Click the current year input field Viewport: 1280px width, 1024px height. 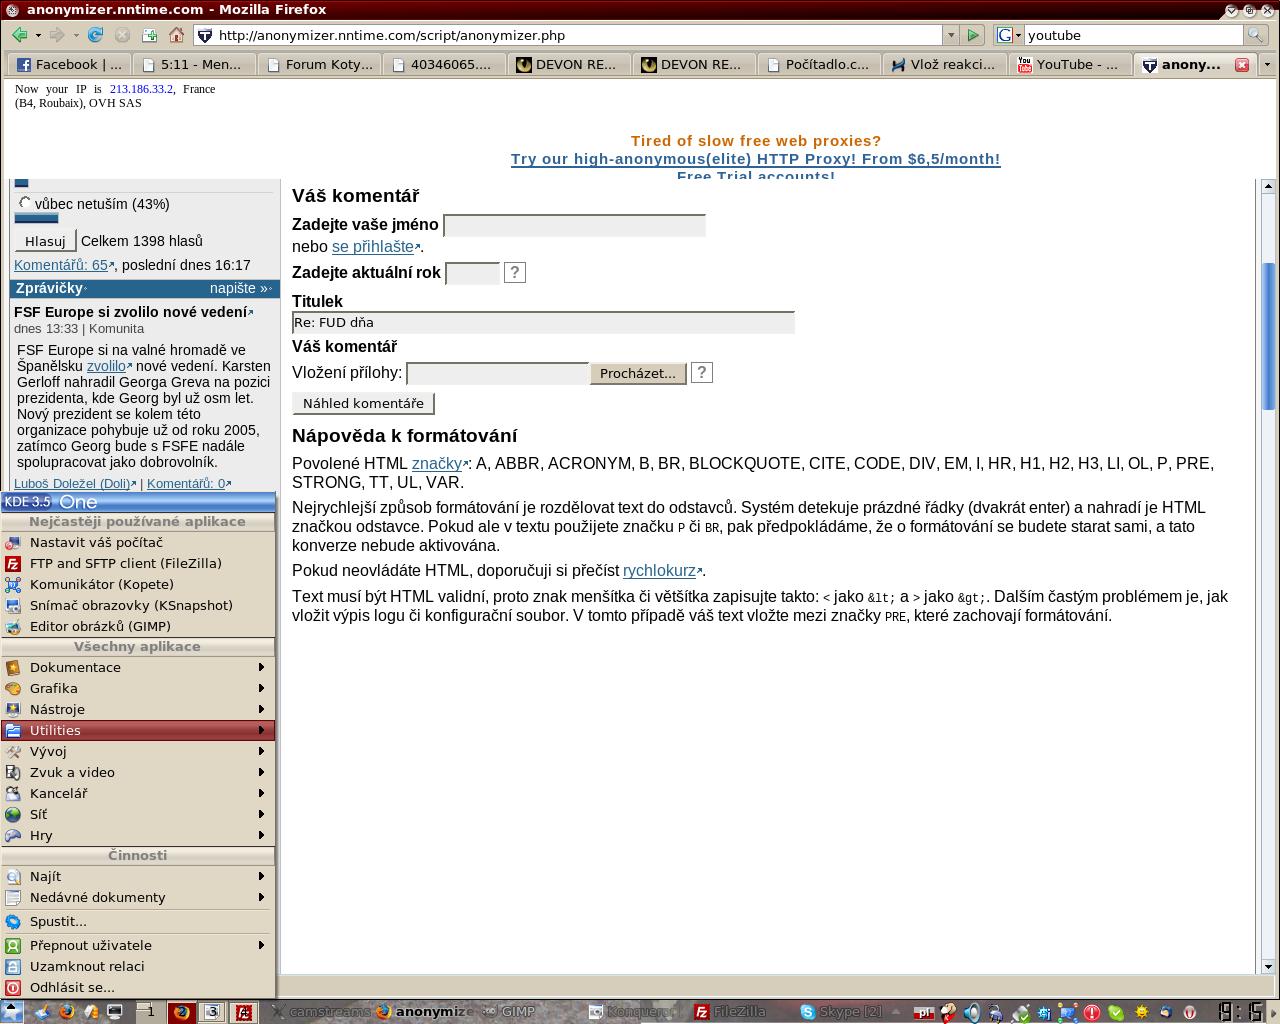click(x=472, y=273)
